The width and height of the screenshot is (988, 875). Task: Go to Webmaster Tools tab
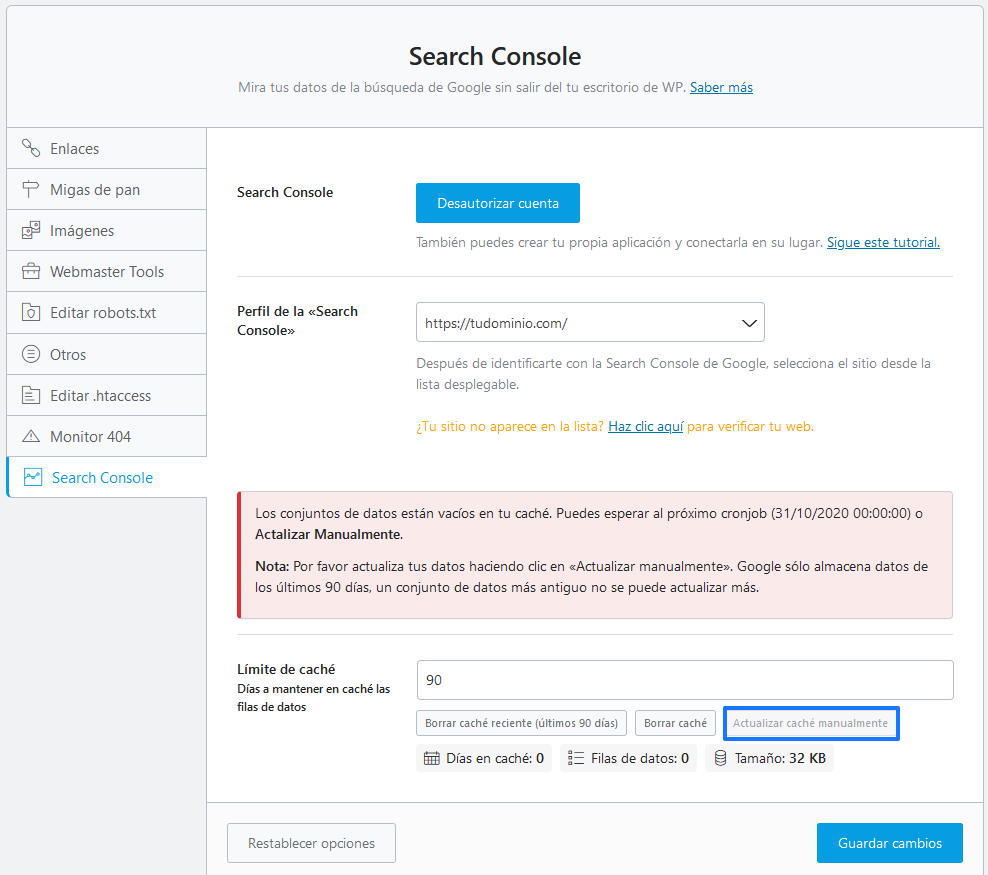click(x=106, y=271)
